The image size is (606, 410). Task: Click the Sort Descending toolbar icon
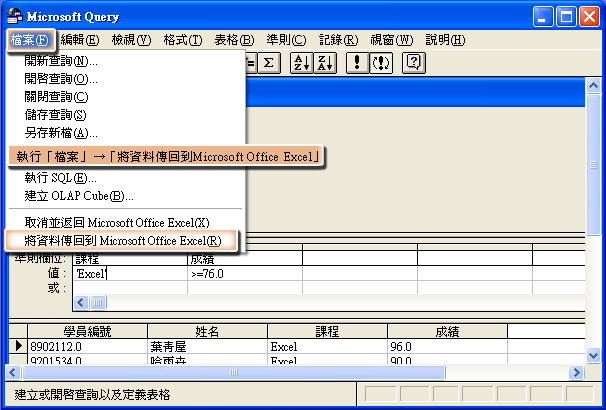point(323,64)
